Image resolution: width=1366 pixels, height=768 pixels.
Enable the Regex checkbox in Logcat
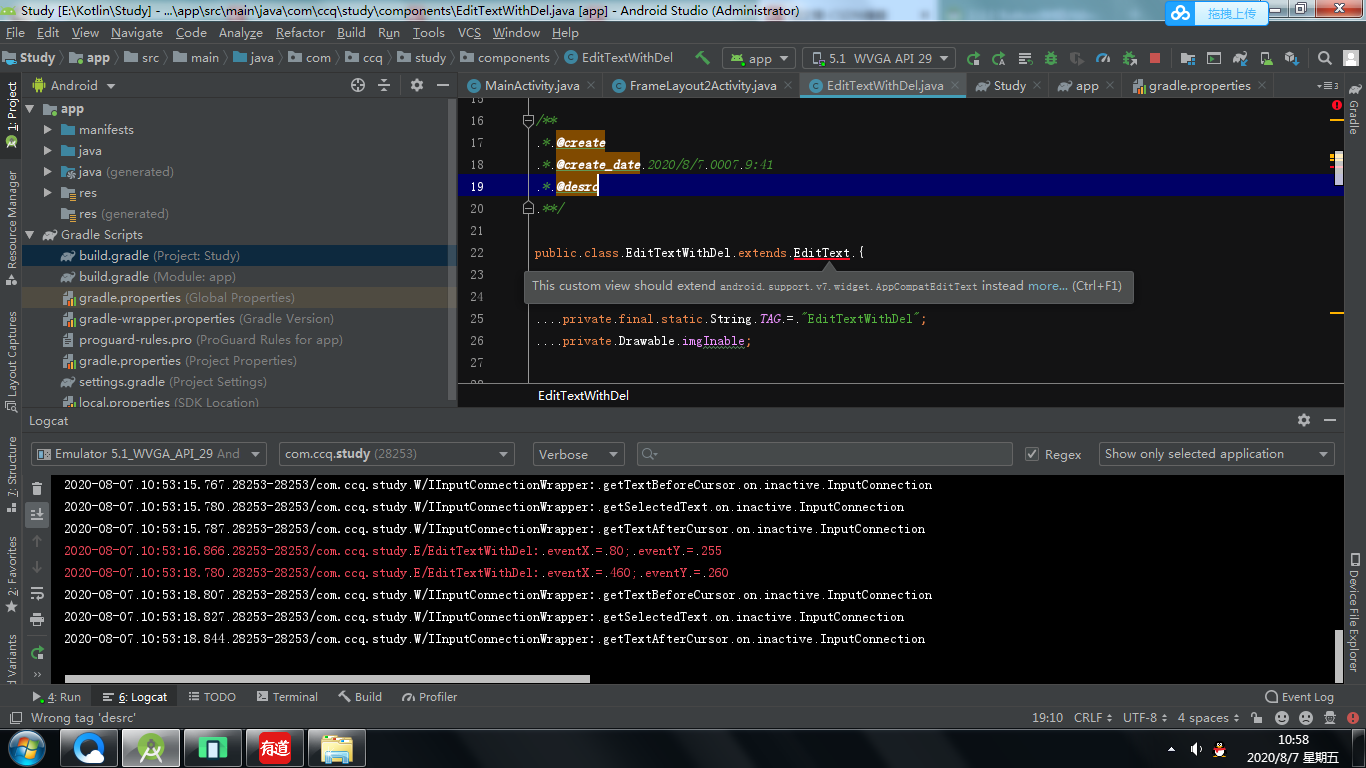click(1031, 453)
